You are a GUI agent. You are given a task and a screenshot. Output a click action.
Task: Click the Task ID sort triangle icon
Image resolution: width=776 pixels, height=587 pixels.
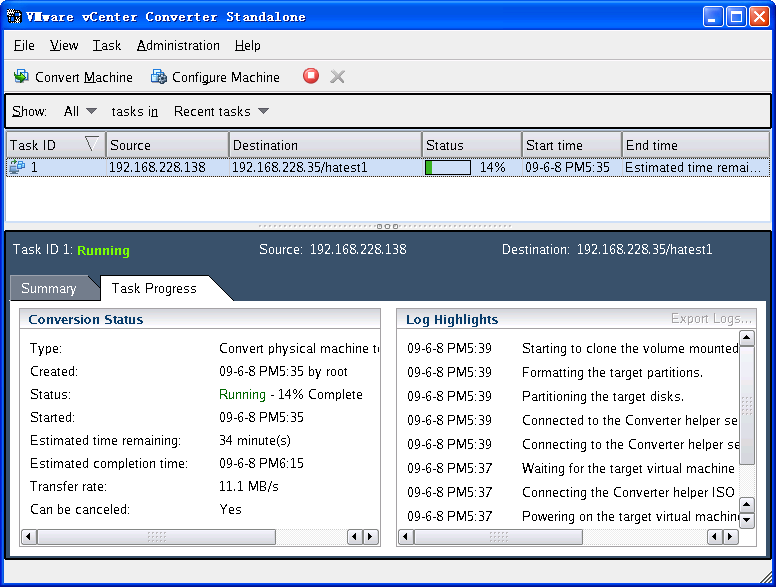tap(92, 145)
